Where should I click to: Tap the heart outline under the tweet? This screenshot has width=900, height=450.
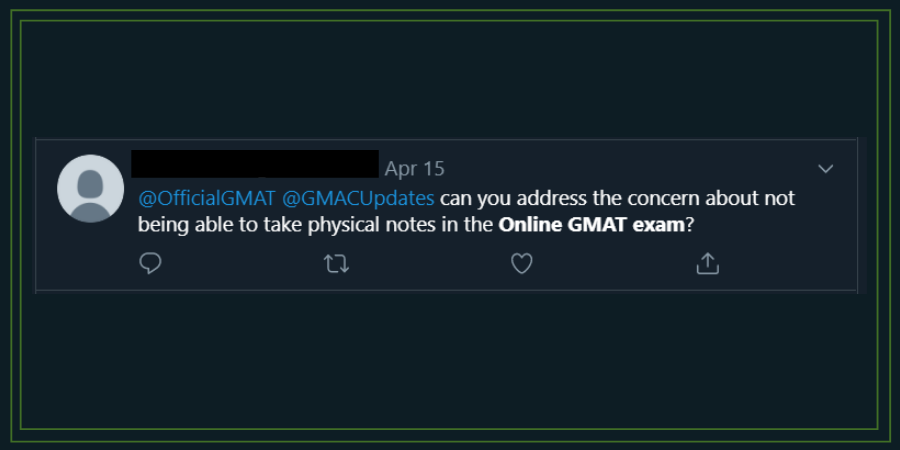pyautogui.click(x=522, y=263)
